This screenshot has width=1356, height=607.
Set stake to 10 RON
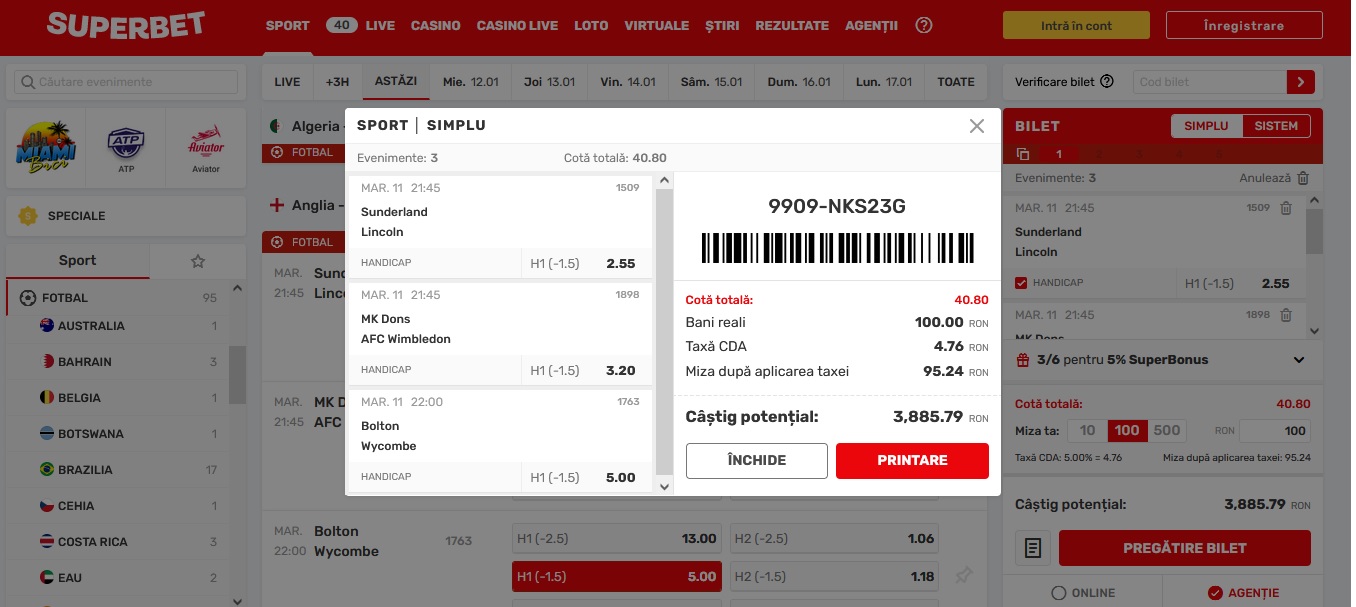(x=1087, y=431)
